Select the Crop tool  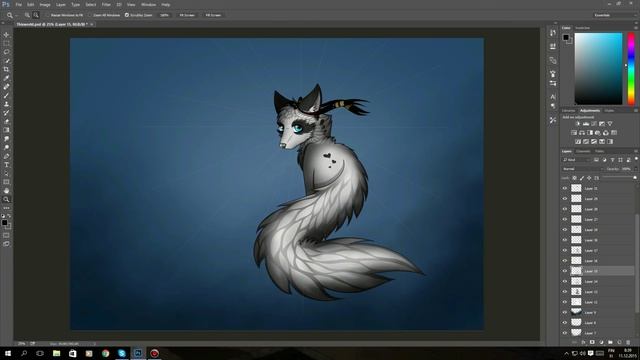[x=6, y=69]
